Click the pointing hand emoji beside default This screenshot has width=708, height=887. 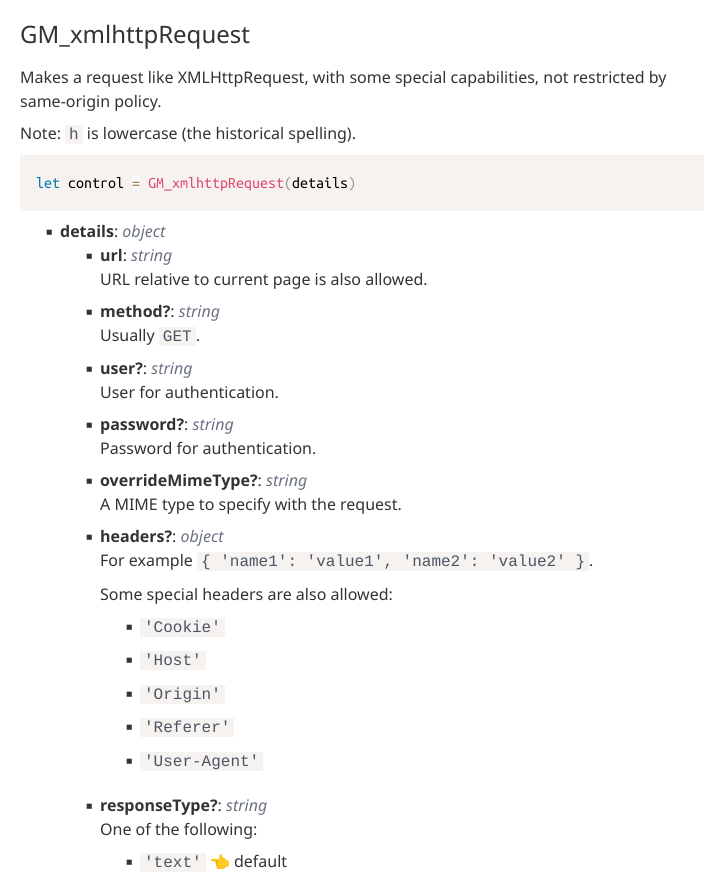point(219,861)
